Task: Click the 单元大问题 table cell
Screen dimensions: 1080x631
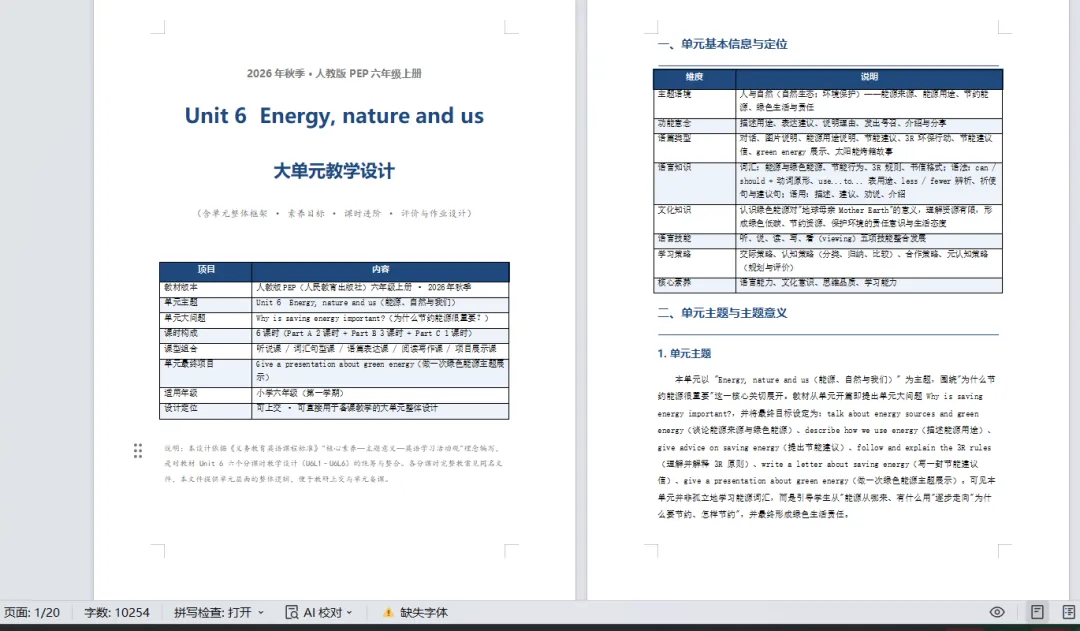Action: pyautogui.click(x=206, y=319)
